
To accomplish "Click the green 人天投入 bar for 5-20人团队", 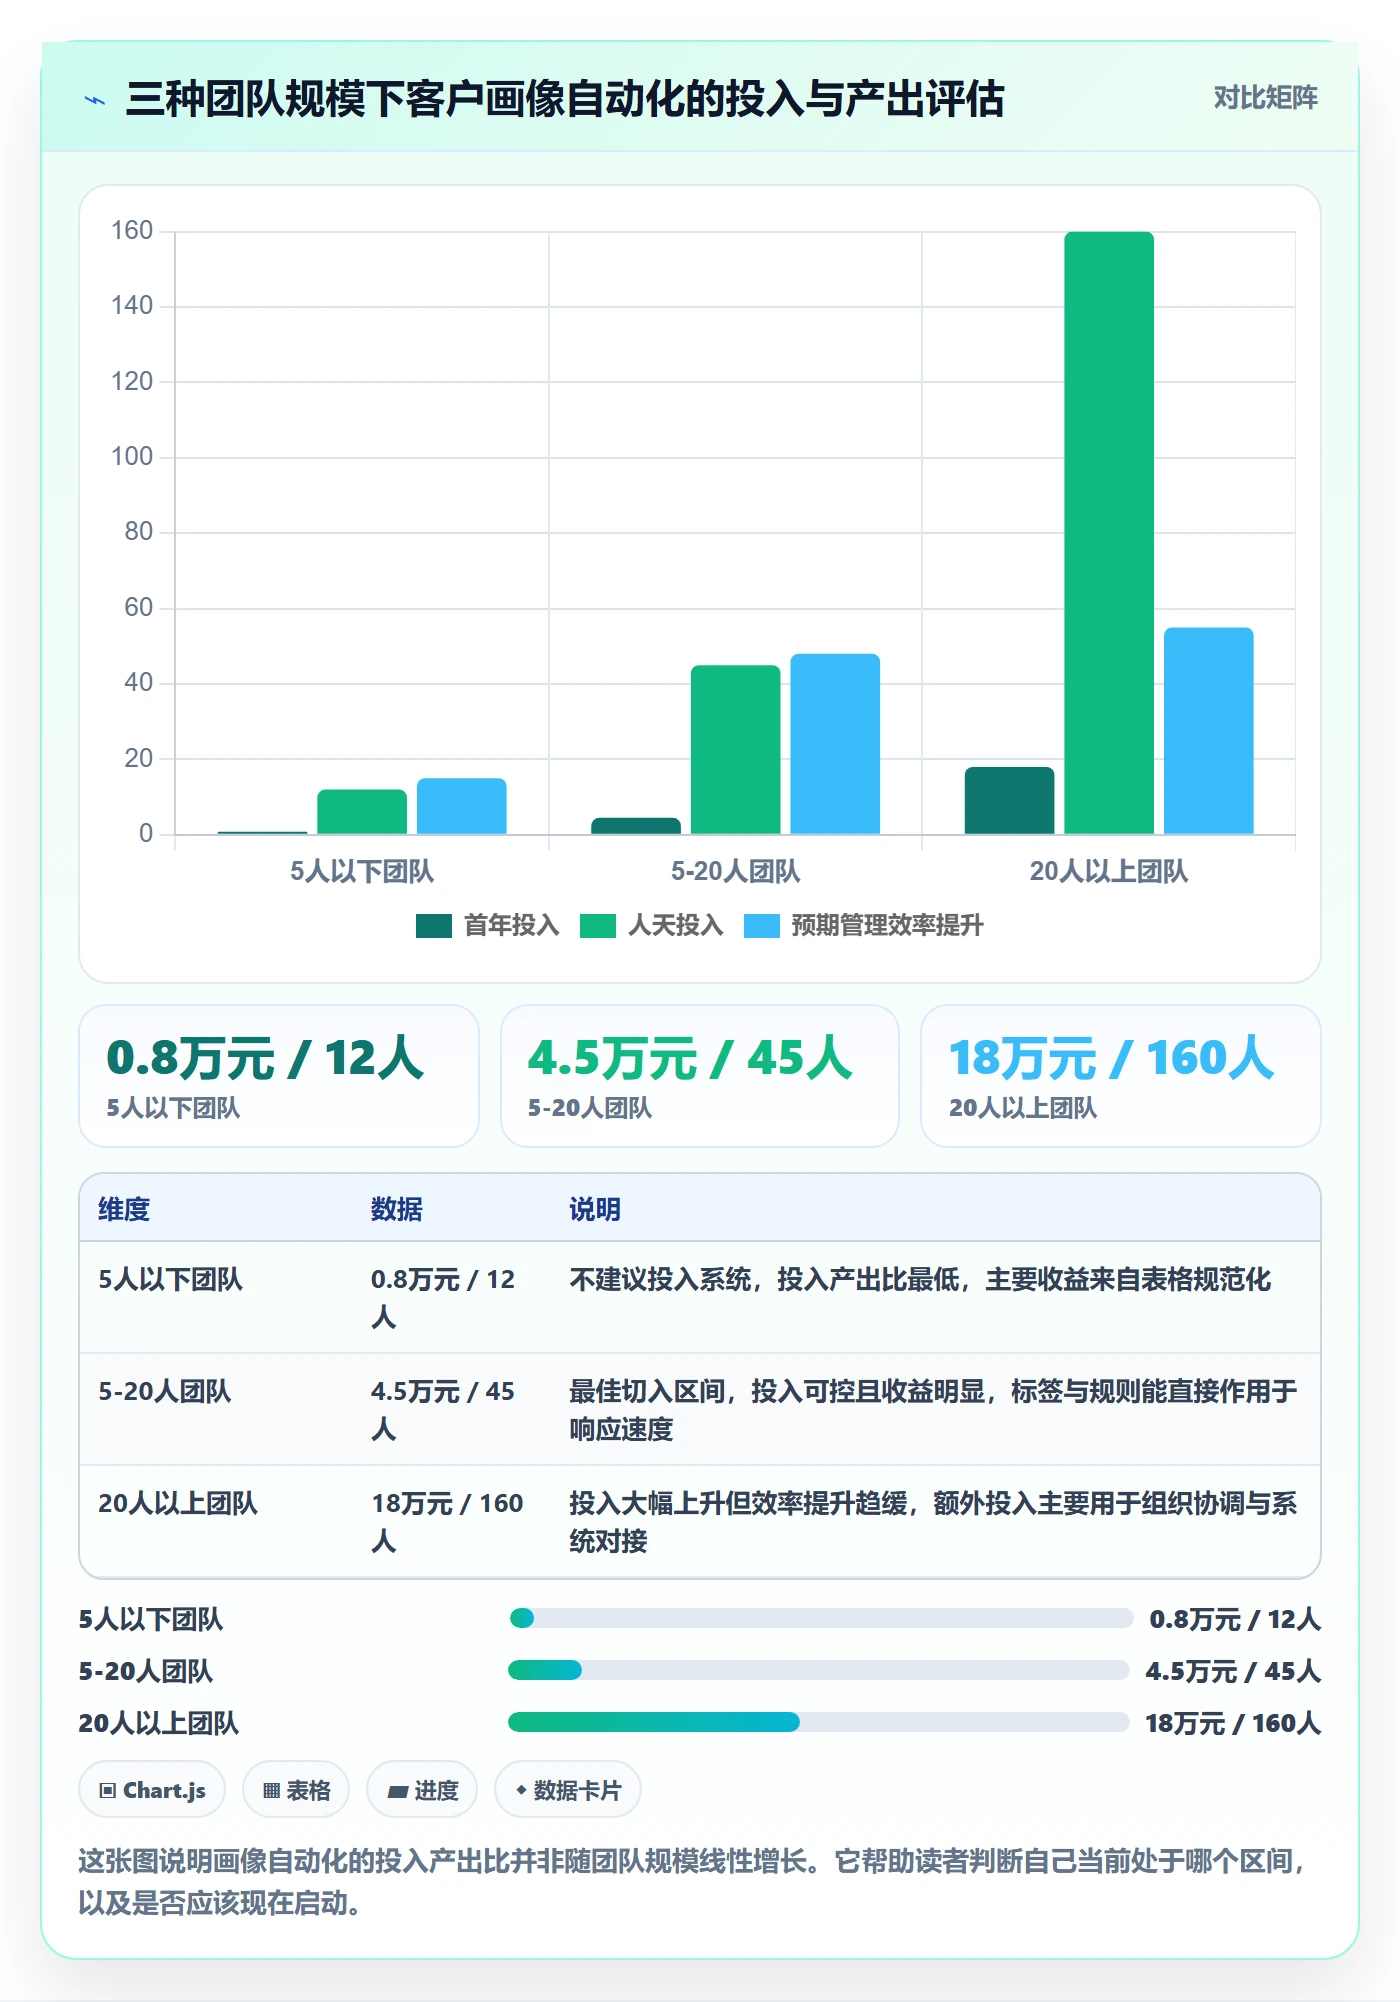I will [735, 749].
